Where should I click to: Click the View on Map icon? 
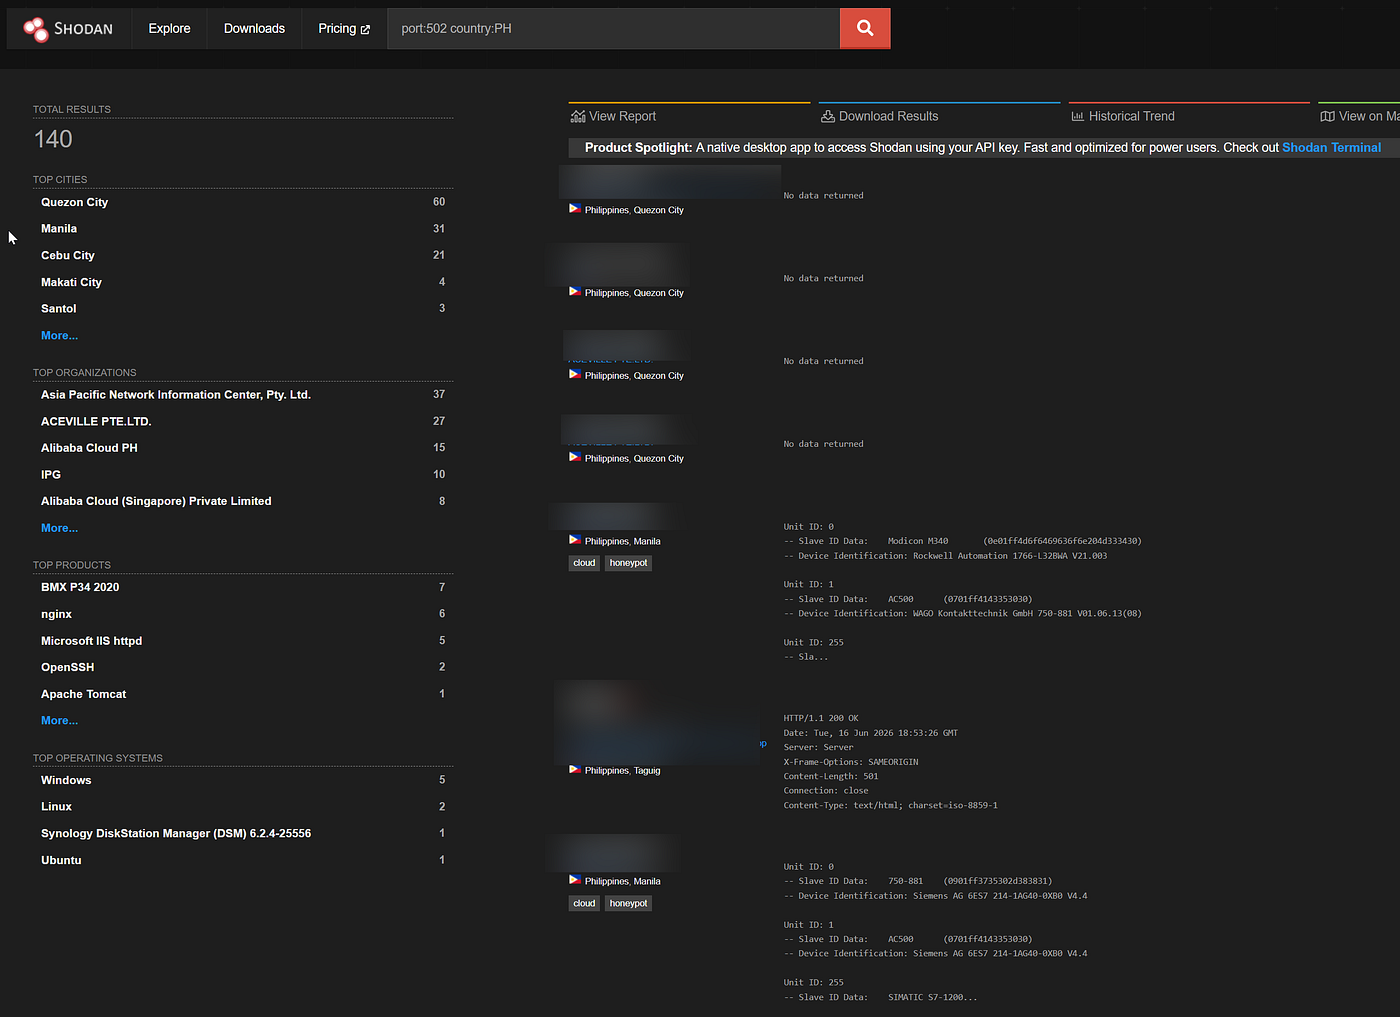(1327, 116)
